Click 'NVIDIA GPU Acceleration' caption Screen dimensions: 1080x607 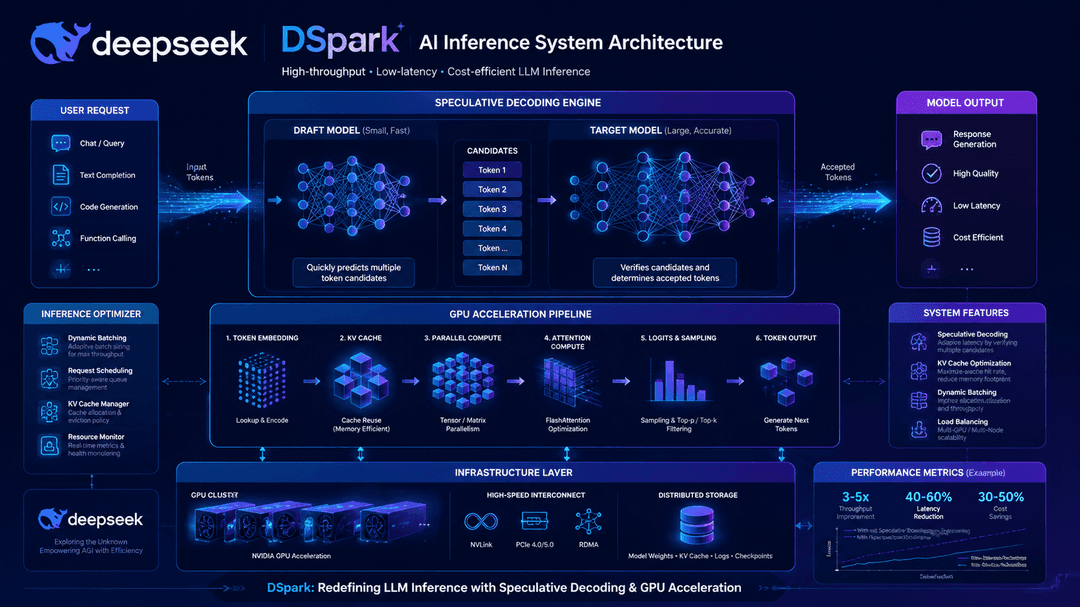coord(291,556)
